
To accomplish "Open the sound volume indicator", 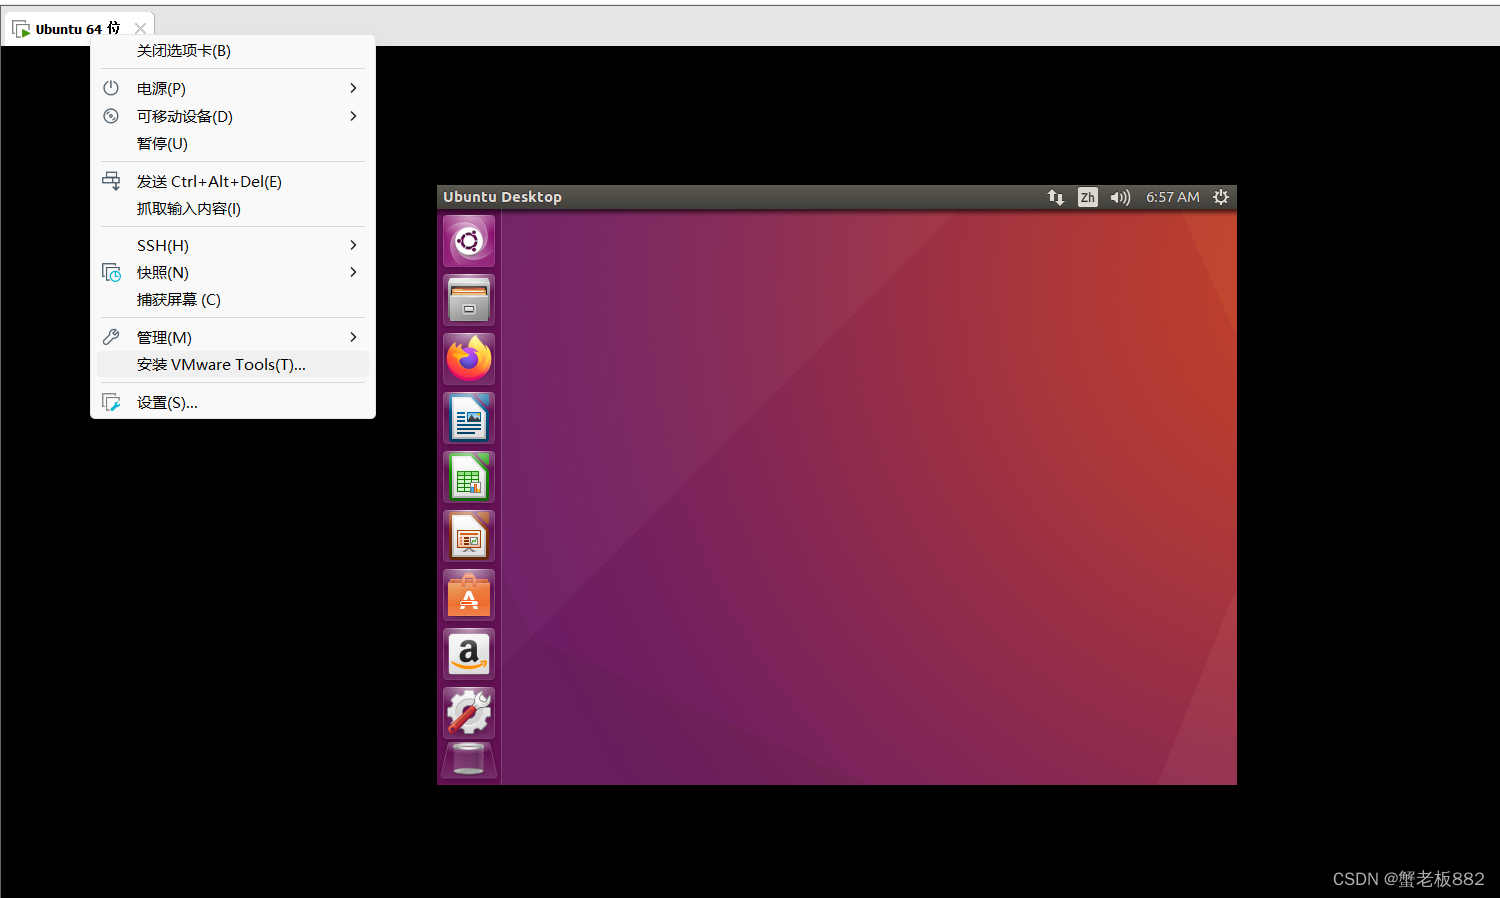I will [1120, 197].
